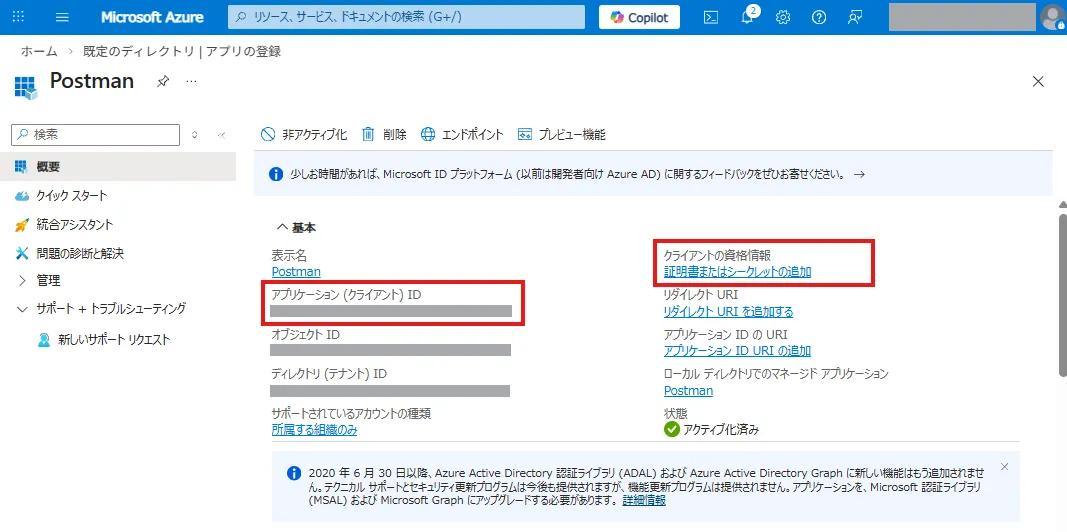Image resolution: width=1067 pixels, height=532 pixels.
Task: Pin the Postman blade
Action: tap(162, 82)
